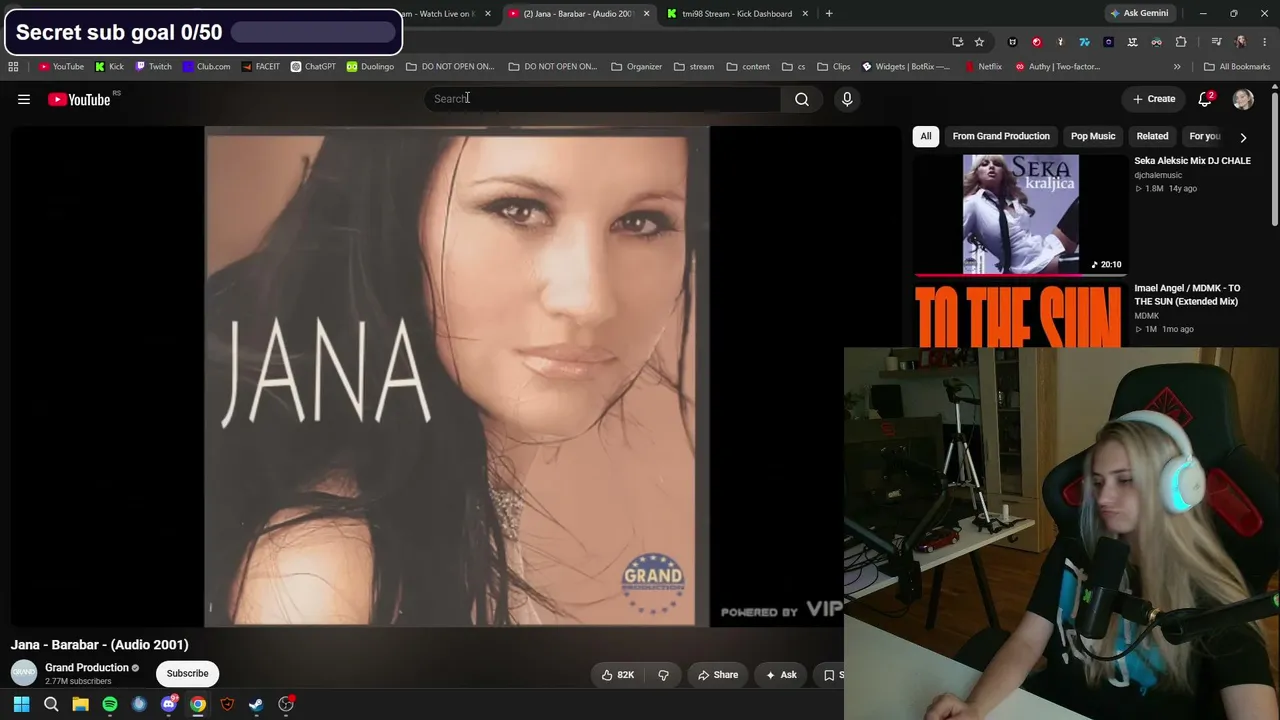Like the video with 82K thumbs up
Image resolution: width=1280 pixels, height=720 pixels.
click(x=617, y=675)
